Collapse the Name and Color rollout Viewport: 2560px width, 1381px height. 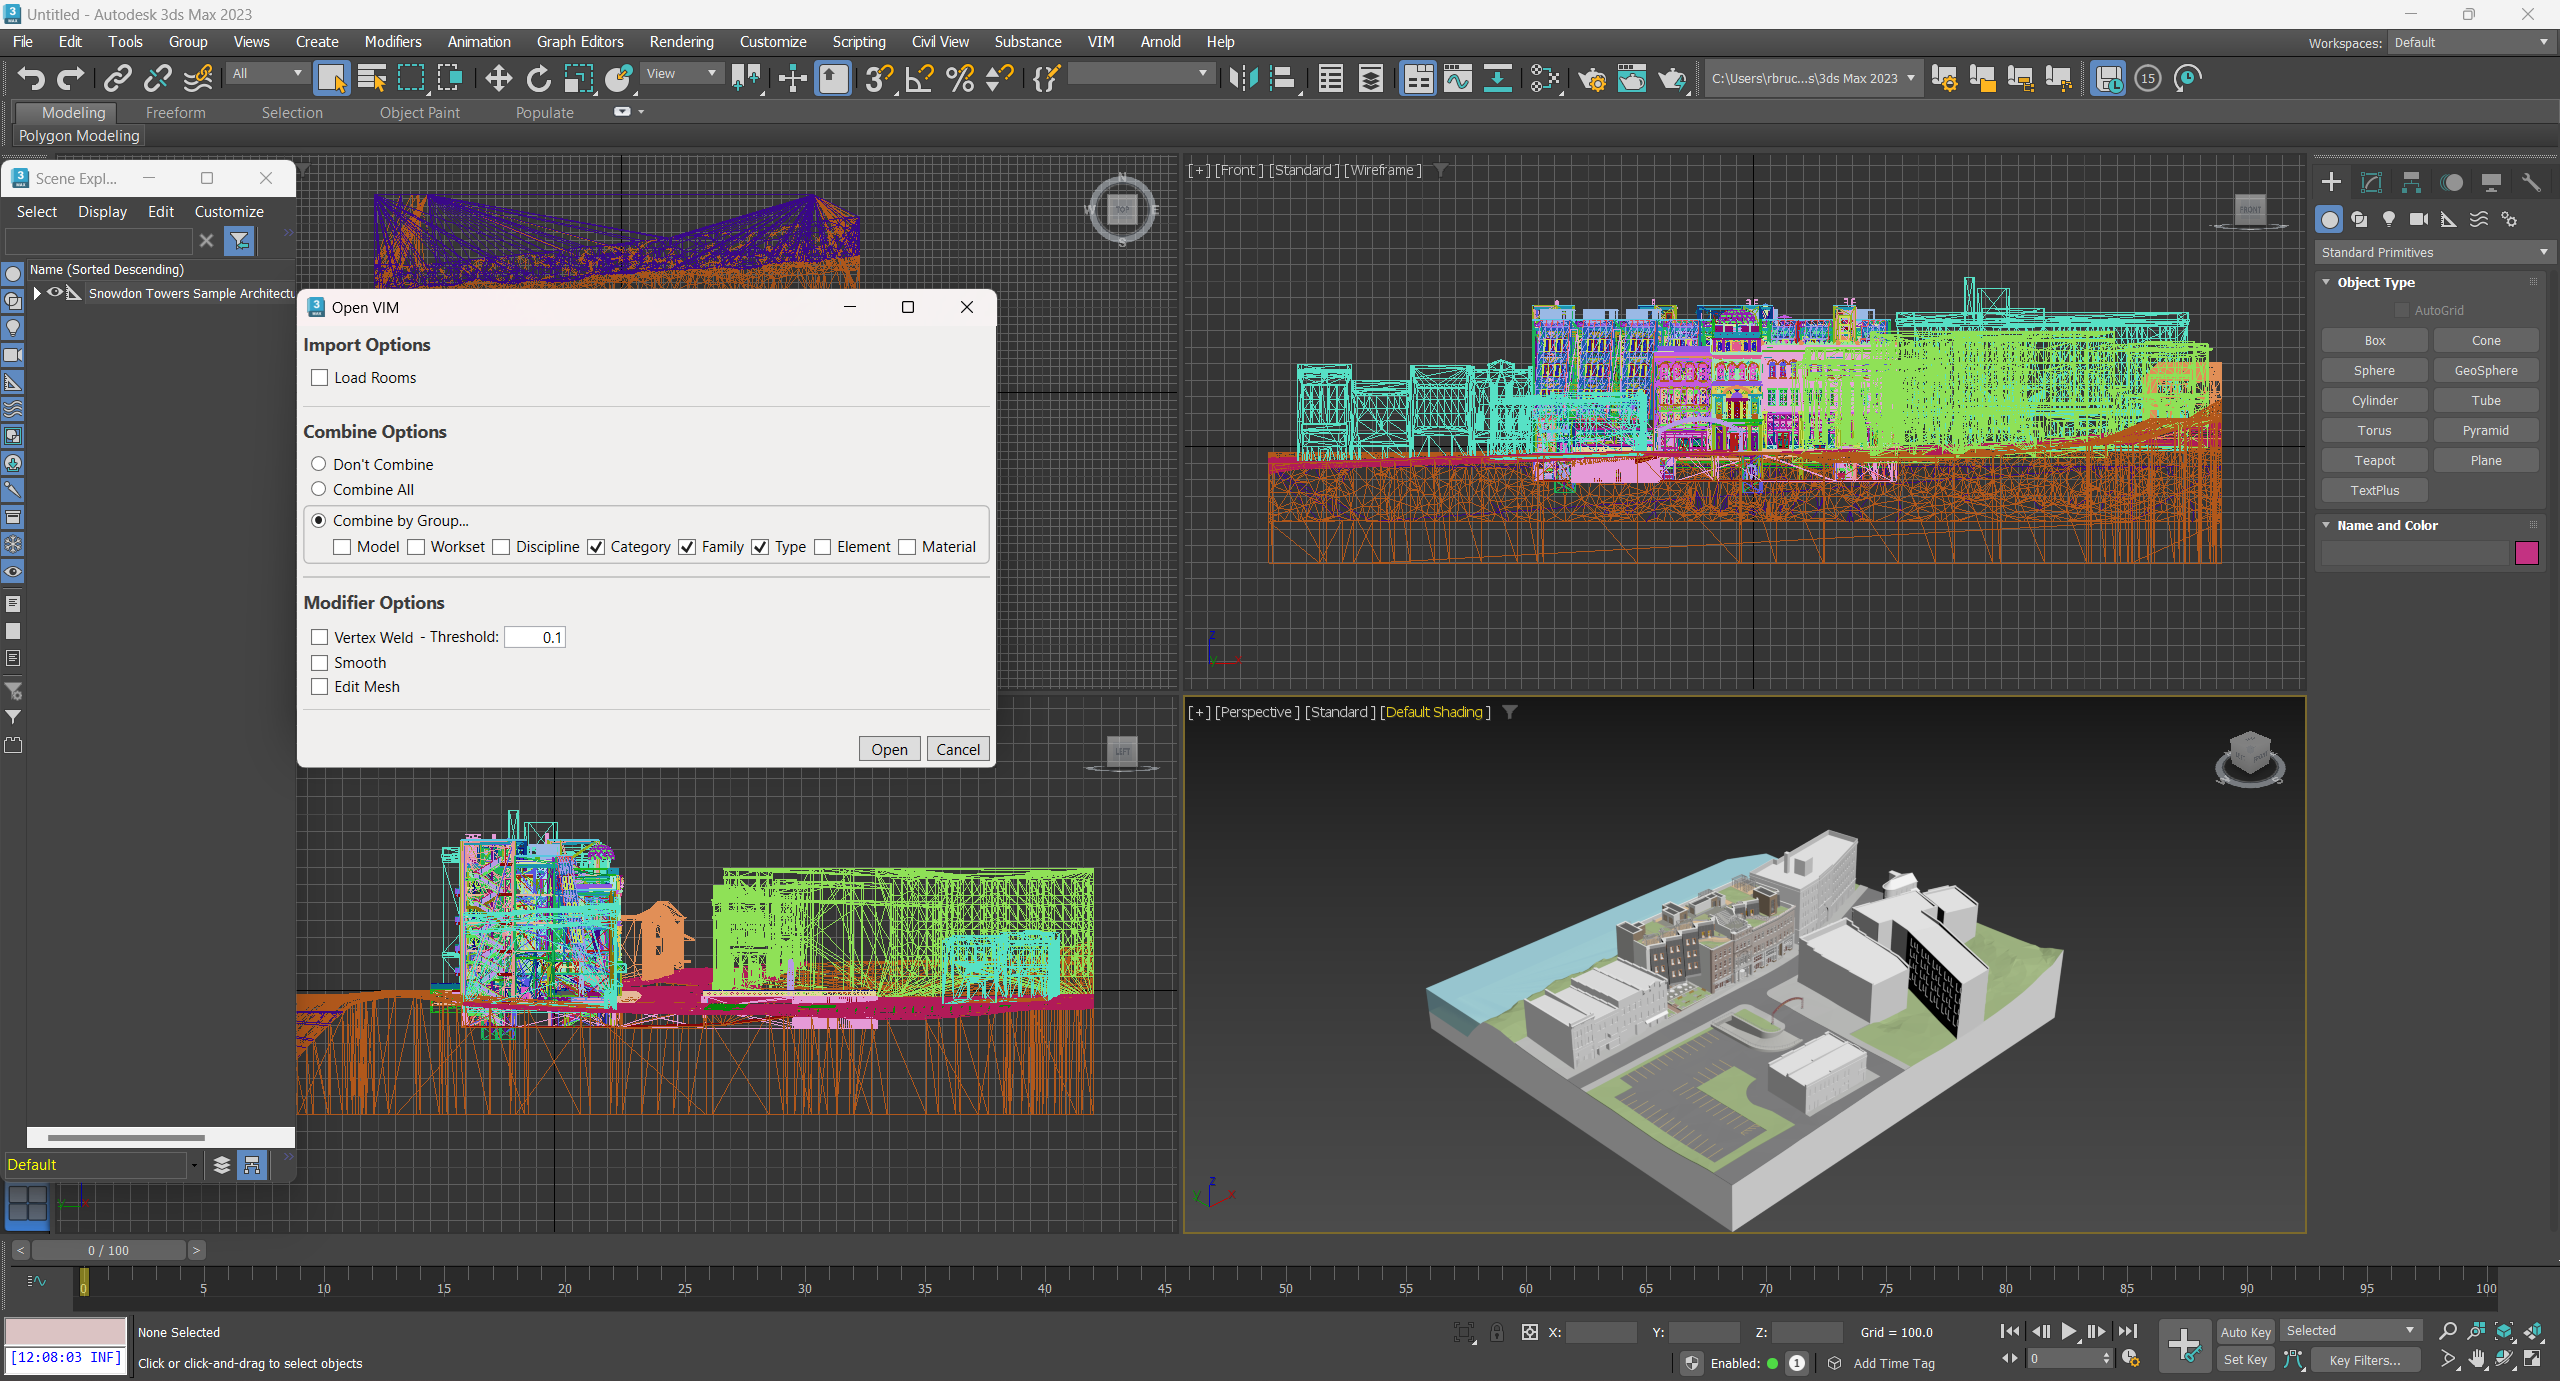click(2326, 525)
